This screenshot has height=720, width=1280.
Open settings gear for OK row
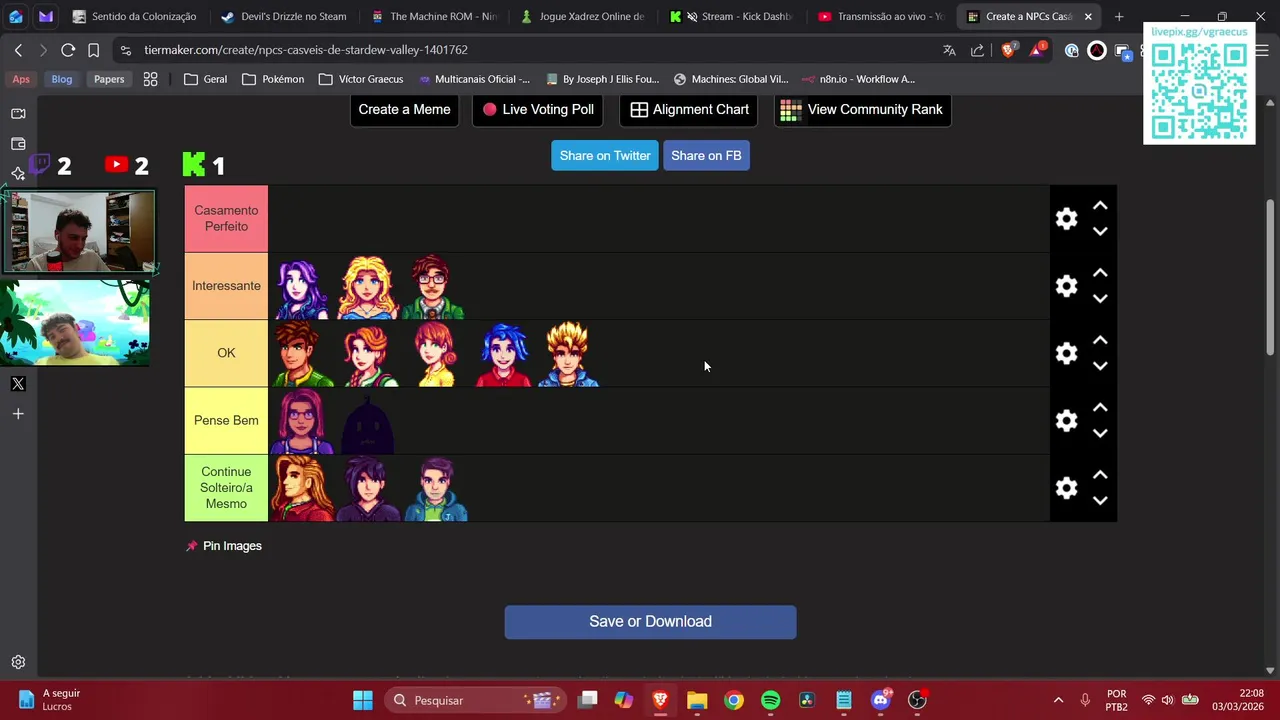[1066, 353]
